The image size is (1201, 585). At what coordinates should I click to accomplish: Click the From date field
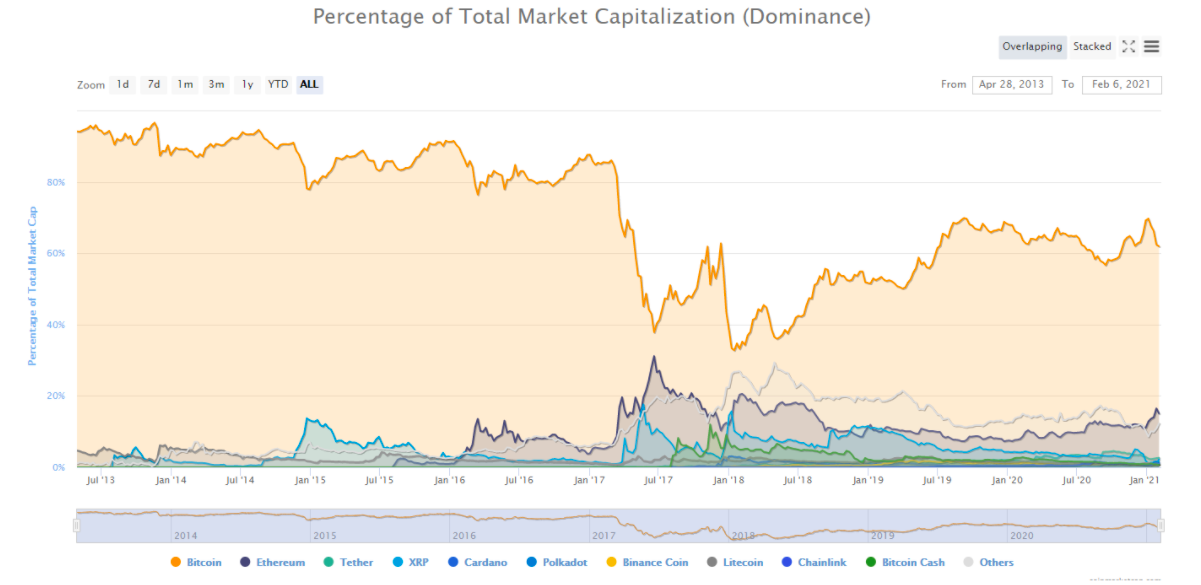point(1011,85)
